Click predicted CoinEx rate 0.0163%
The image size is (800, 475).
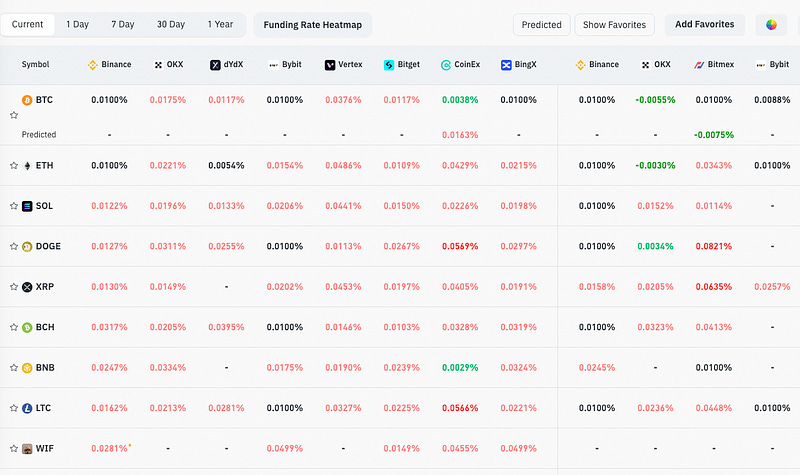point(460,135)
